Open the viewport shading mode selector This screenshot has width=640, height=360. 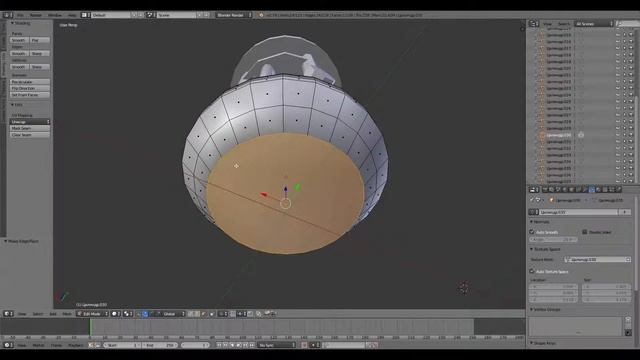click(x=116, y=314)
